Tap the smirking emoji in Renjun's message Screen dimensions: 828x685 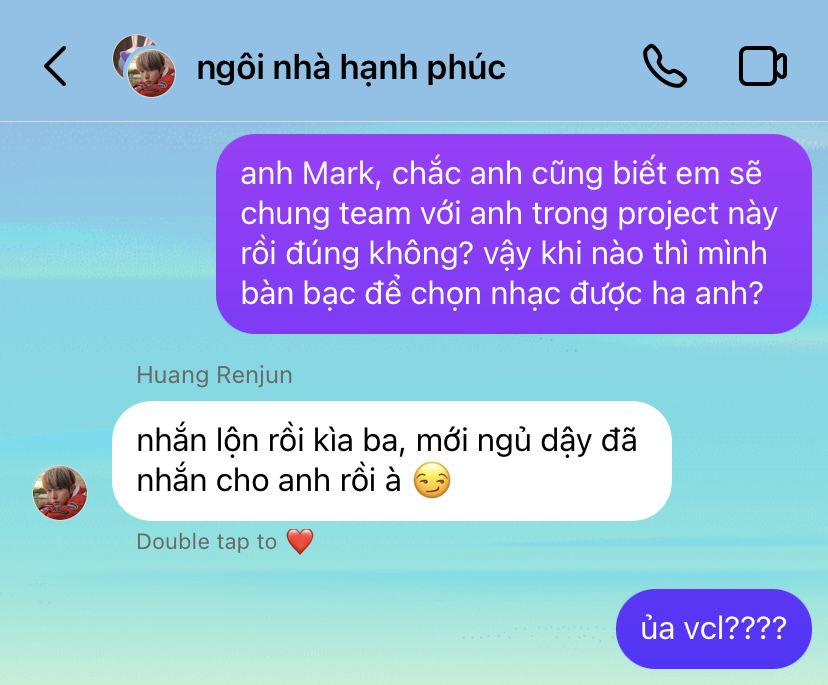431,481
